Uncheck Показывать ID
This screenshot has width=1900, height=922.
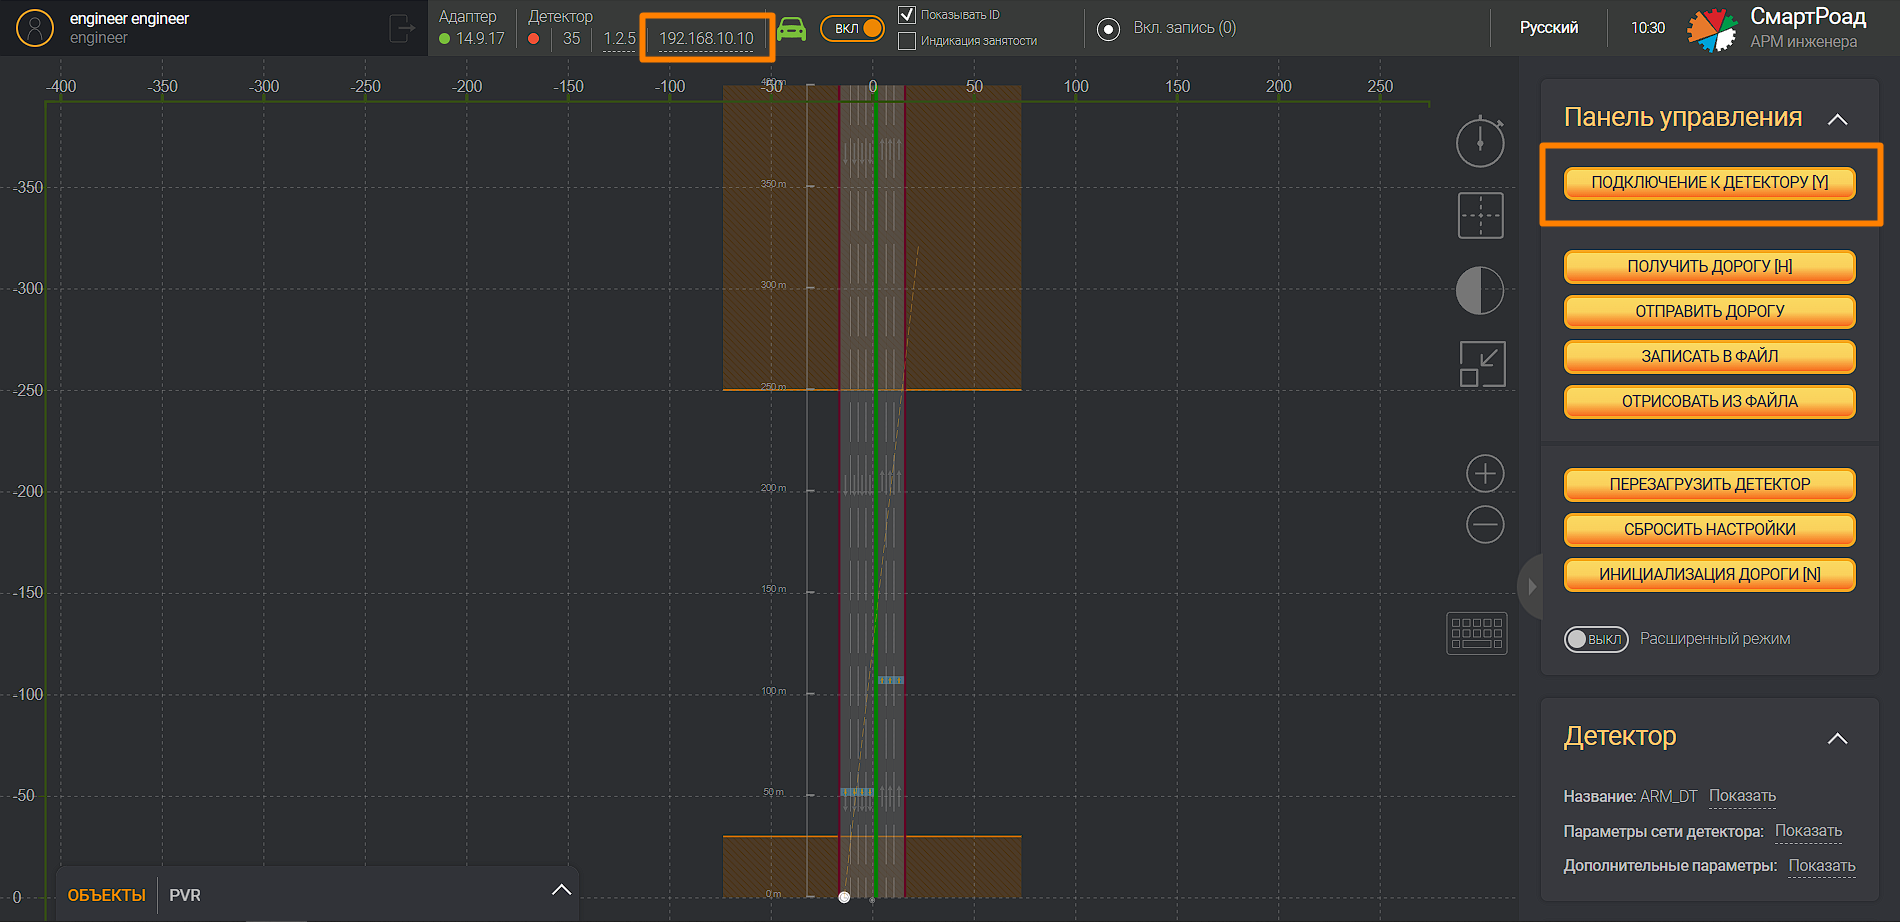[907, 14]
